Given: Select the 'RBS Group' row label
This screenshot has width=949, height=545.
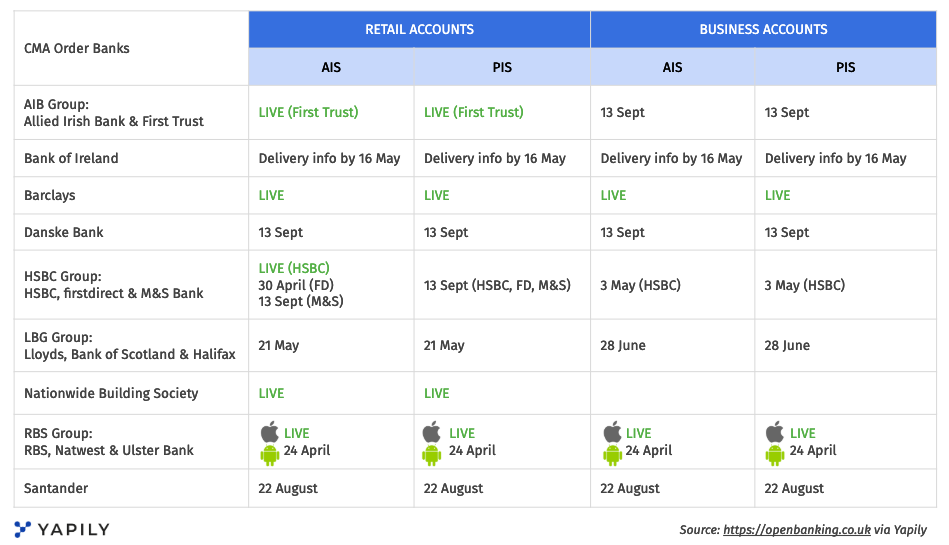Looking at the screenshot, I should pyautogui.click(x=109, y=442).
